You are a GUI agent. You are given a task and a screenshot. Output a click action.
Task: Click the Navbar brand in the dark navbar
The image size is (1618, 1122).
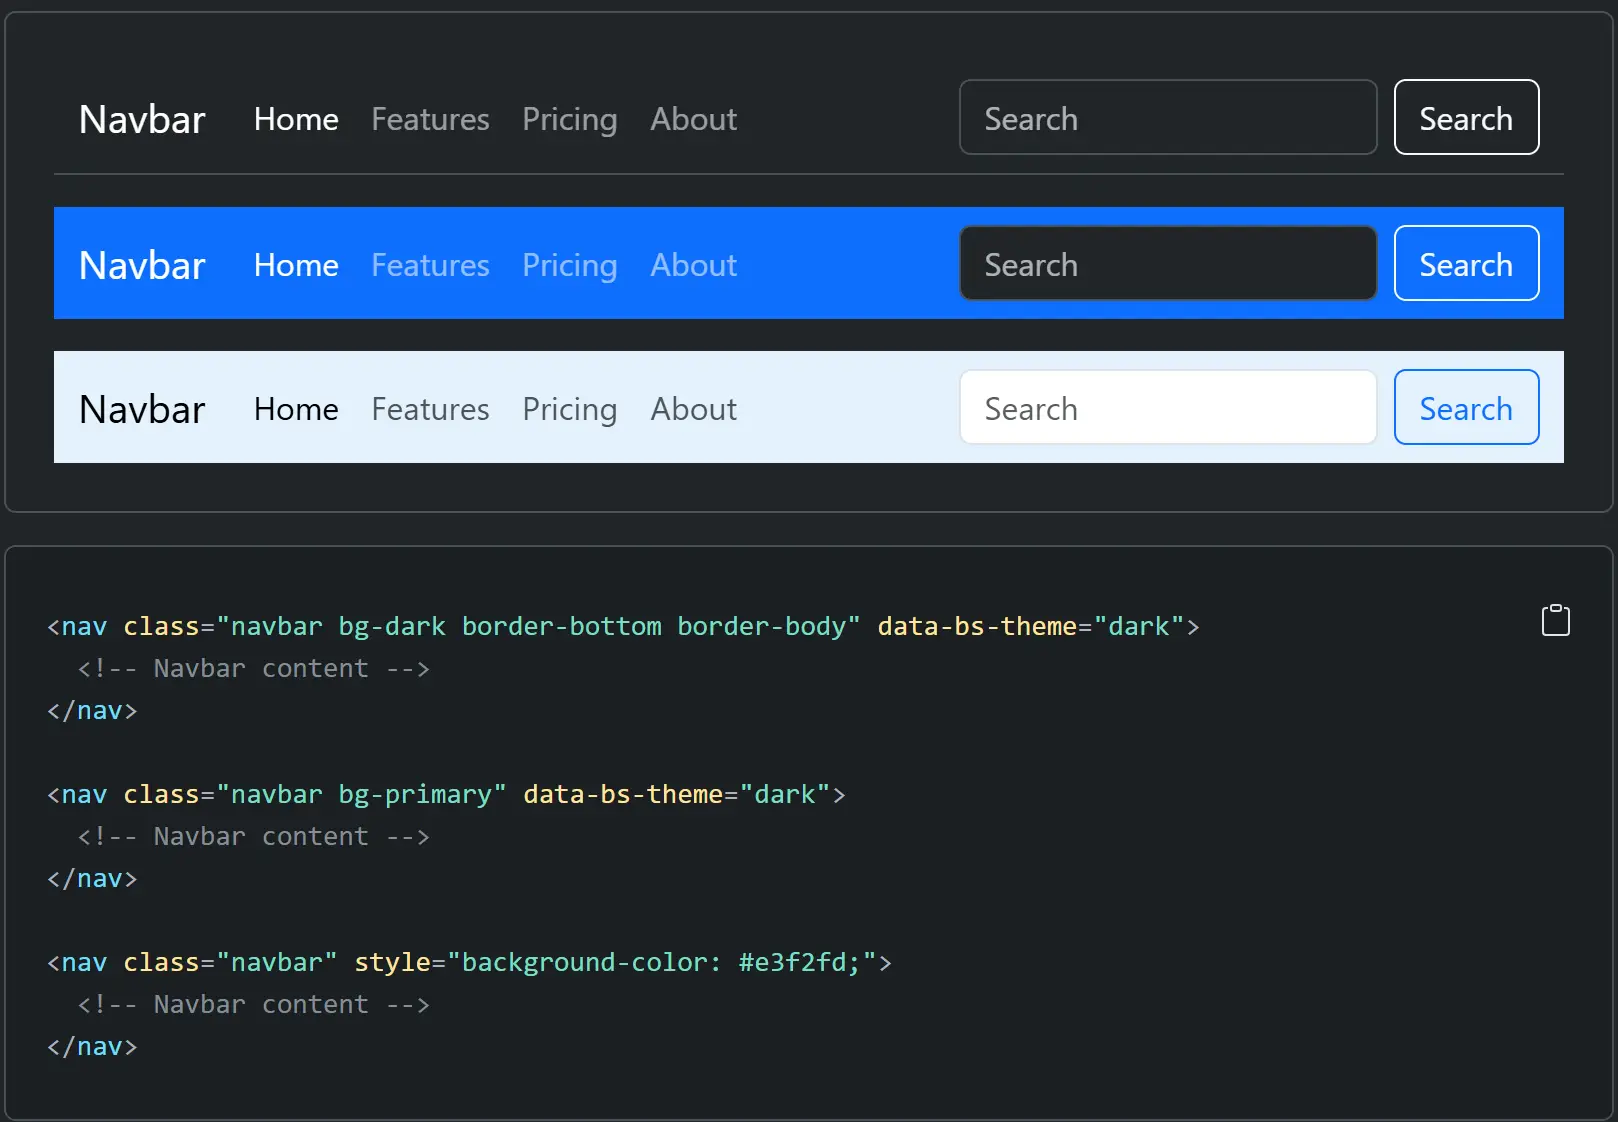point(142,119)
